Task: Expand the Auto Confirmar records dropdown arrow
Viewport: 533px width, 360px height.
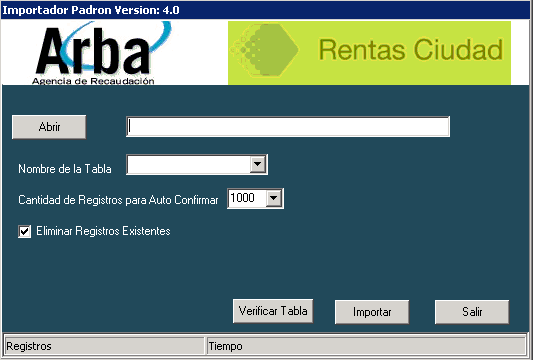Action: 274,198
